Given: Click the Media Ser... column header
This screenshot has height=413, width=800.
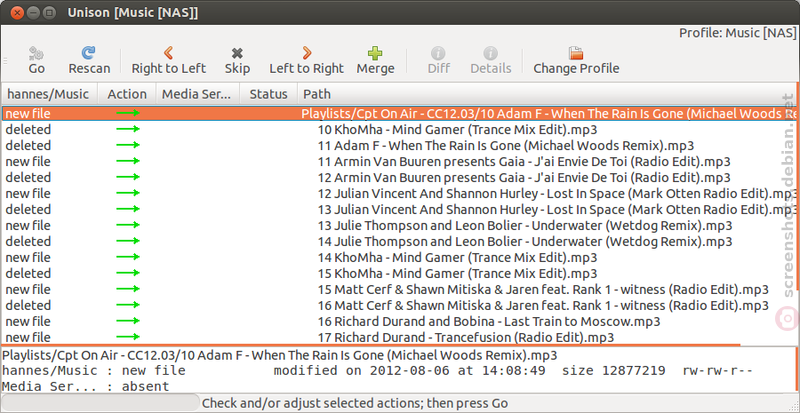Looking at the screenshot, I should 196,94.
